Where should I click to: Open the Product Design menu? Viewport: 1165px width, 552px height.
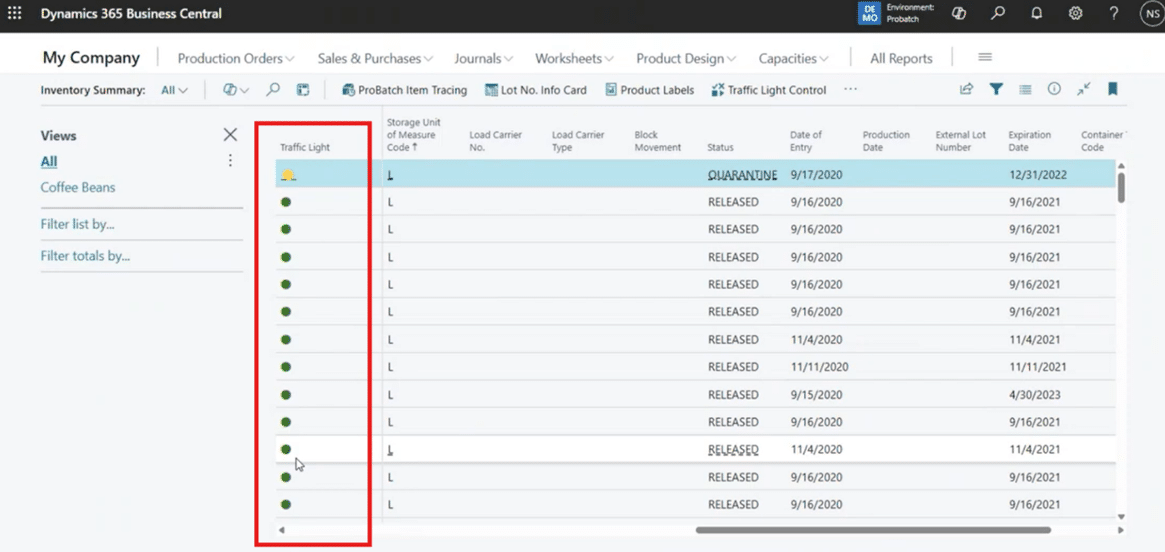(x=685, y=58)
